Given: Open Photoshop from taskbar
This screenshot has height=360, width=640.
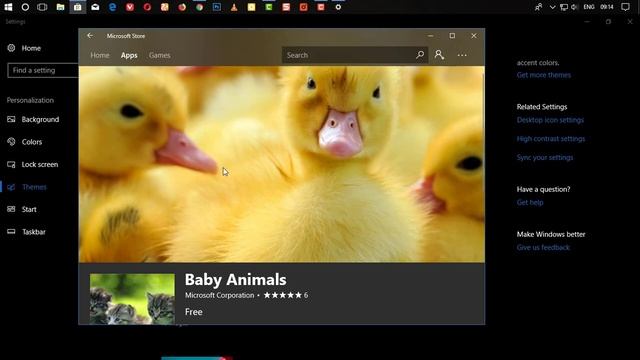Looking at the screenshot, I should pyautogui.click(x=217, y=7).
